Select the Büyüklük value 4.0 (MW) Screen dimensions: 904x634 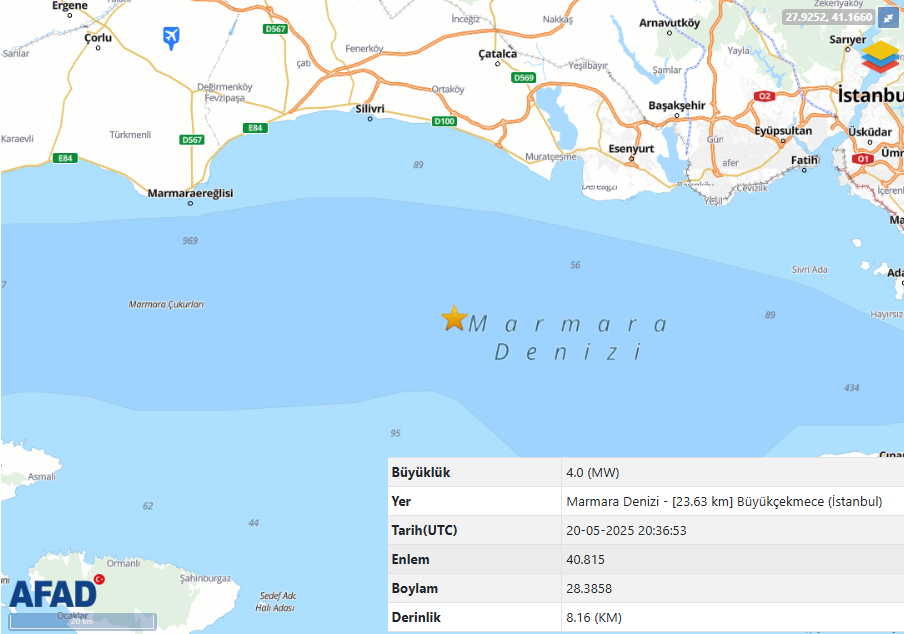[x=593, y=472]
